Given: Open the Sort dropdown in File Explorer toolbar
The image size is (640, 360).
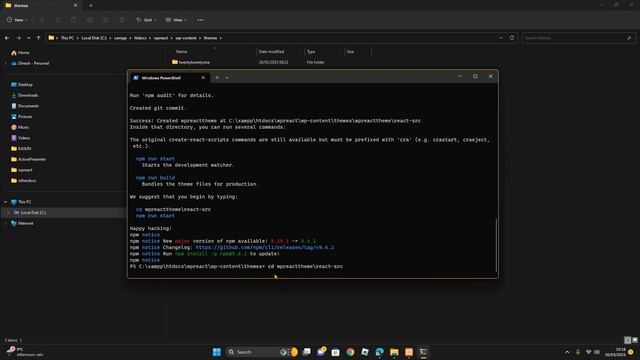Looking at the screenshot, I should click(x=146, y=20).
